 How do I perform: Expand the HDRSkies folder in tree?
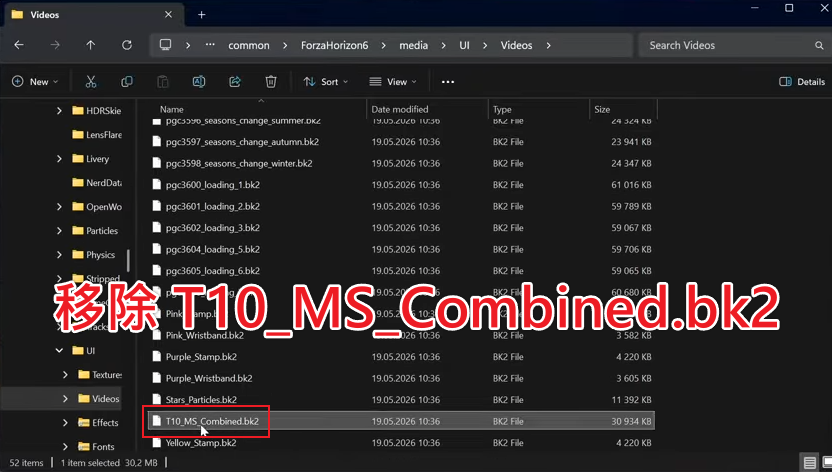[59, 111]
